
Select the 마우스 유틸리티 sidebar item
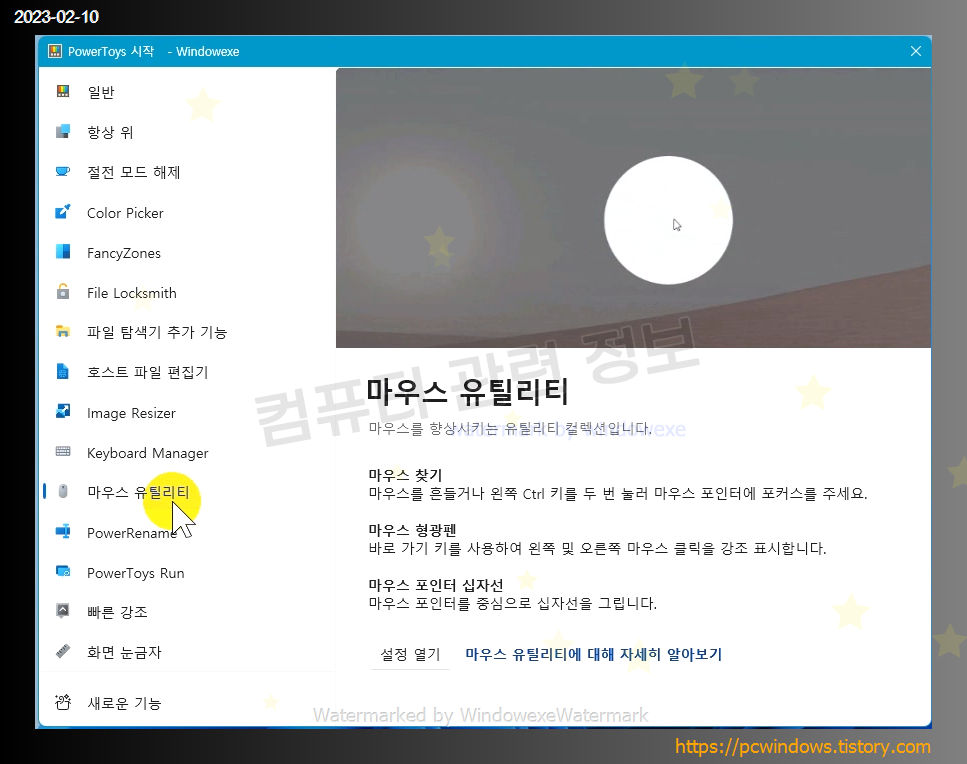(187, 492)
